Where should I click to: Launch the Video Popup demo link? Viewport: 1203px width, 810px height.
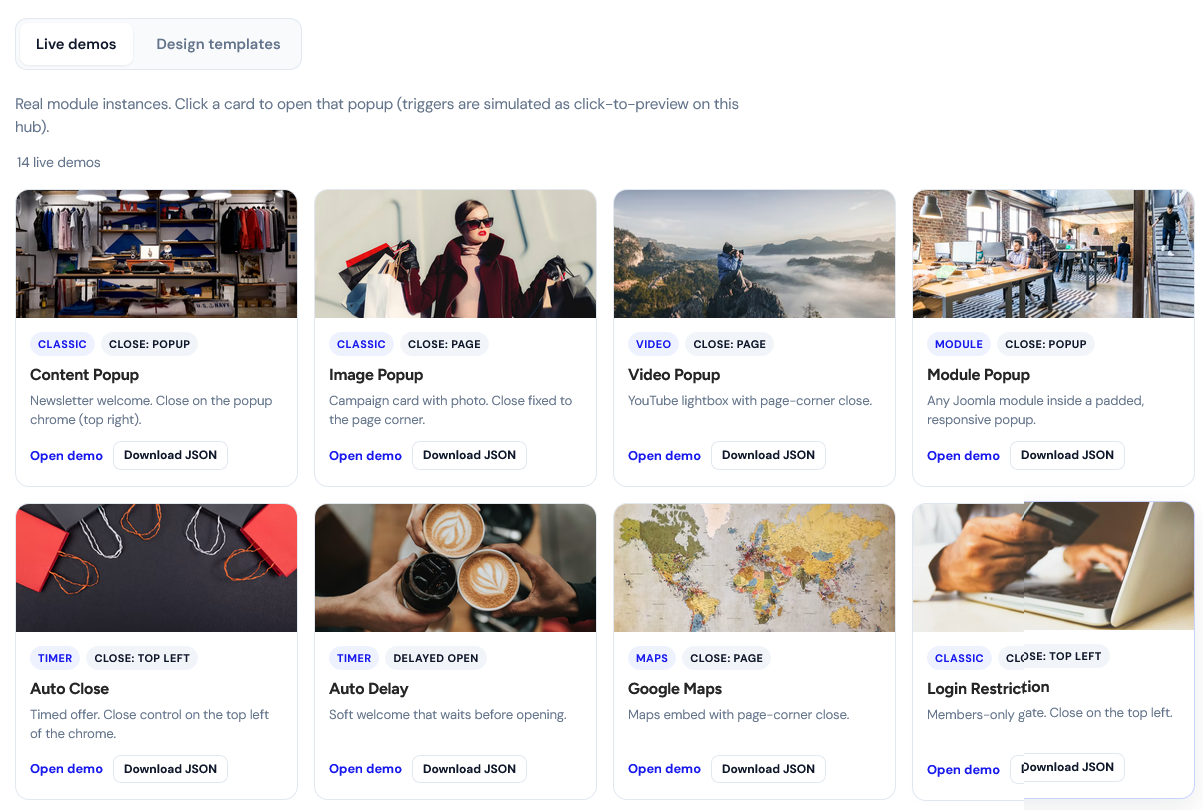tap(664, 456)
